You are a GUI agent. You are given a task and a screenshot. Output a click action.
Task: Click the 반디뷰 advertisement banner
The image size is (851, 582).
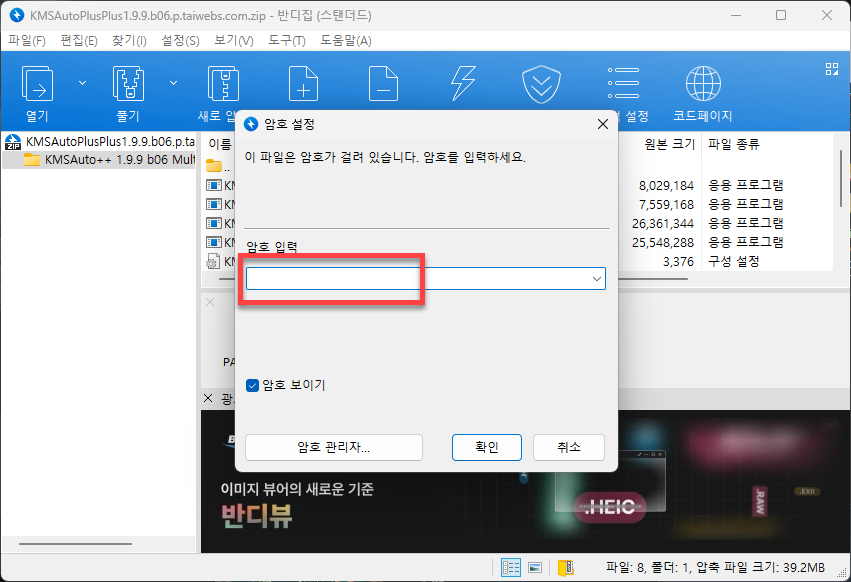coord(525,482)
